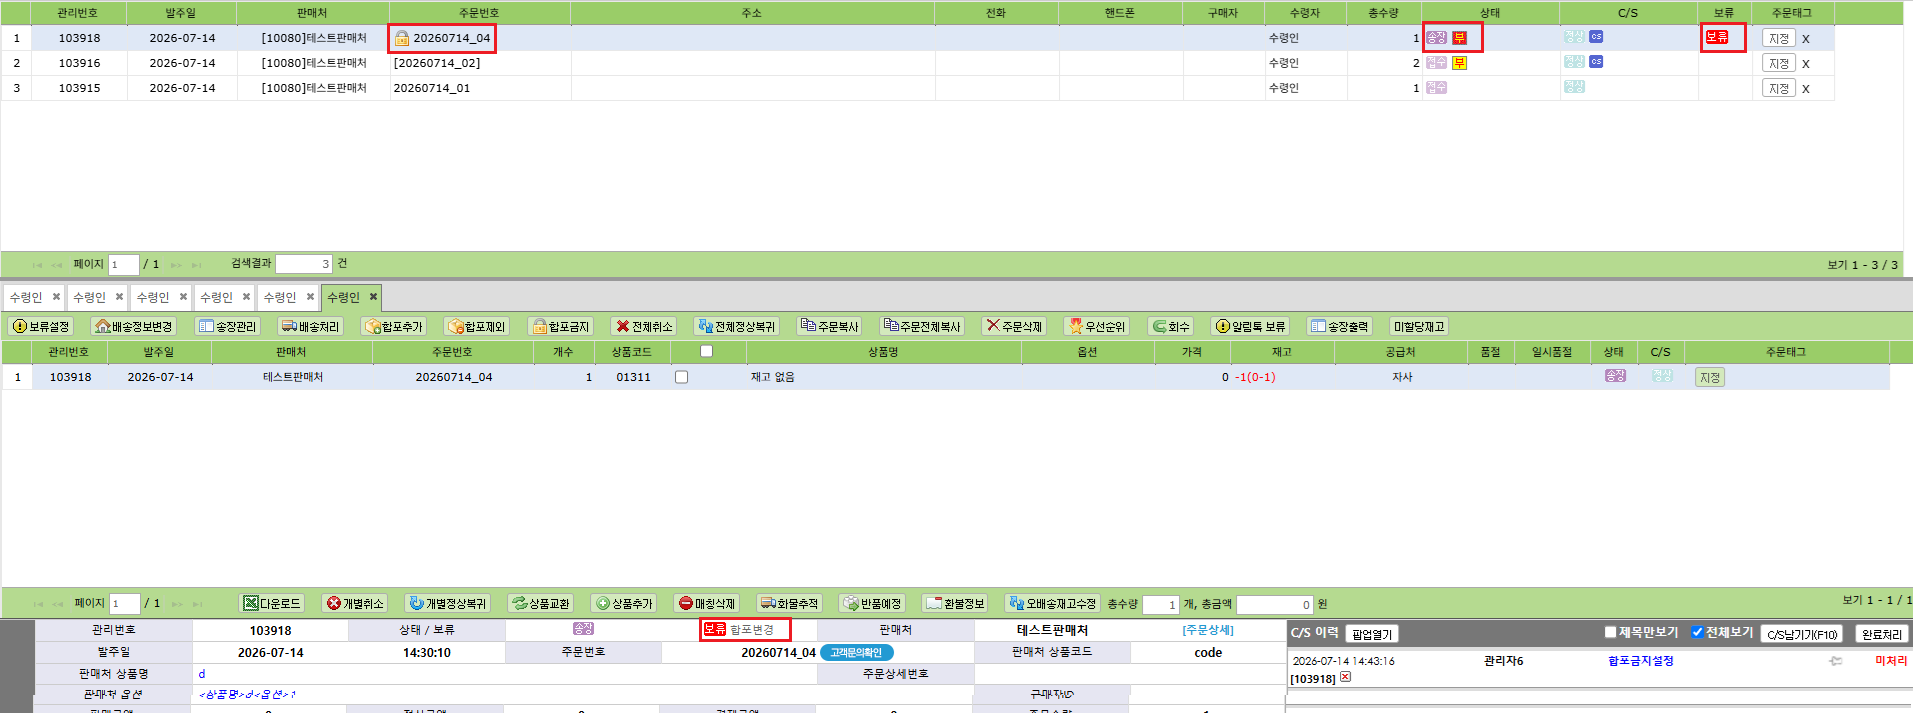Image resolution: width=1913 pixels, height=713 pixels.
Task: Click 주문전체복사 copy entire order button
Action: (922, 326)
